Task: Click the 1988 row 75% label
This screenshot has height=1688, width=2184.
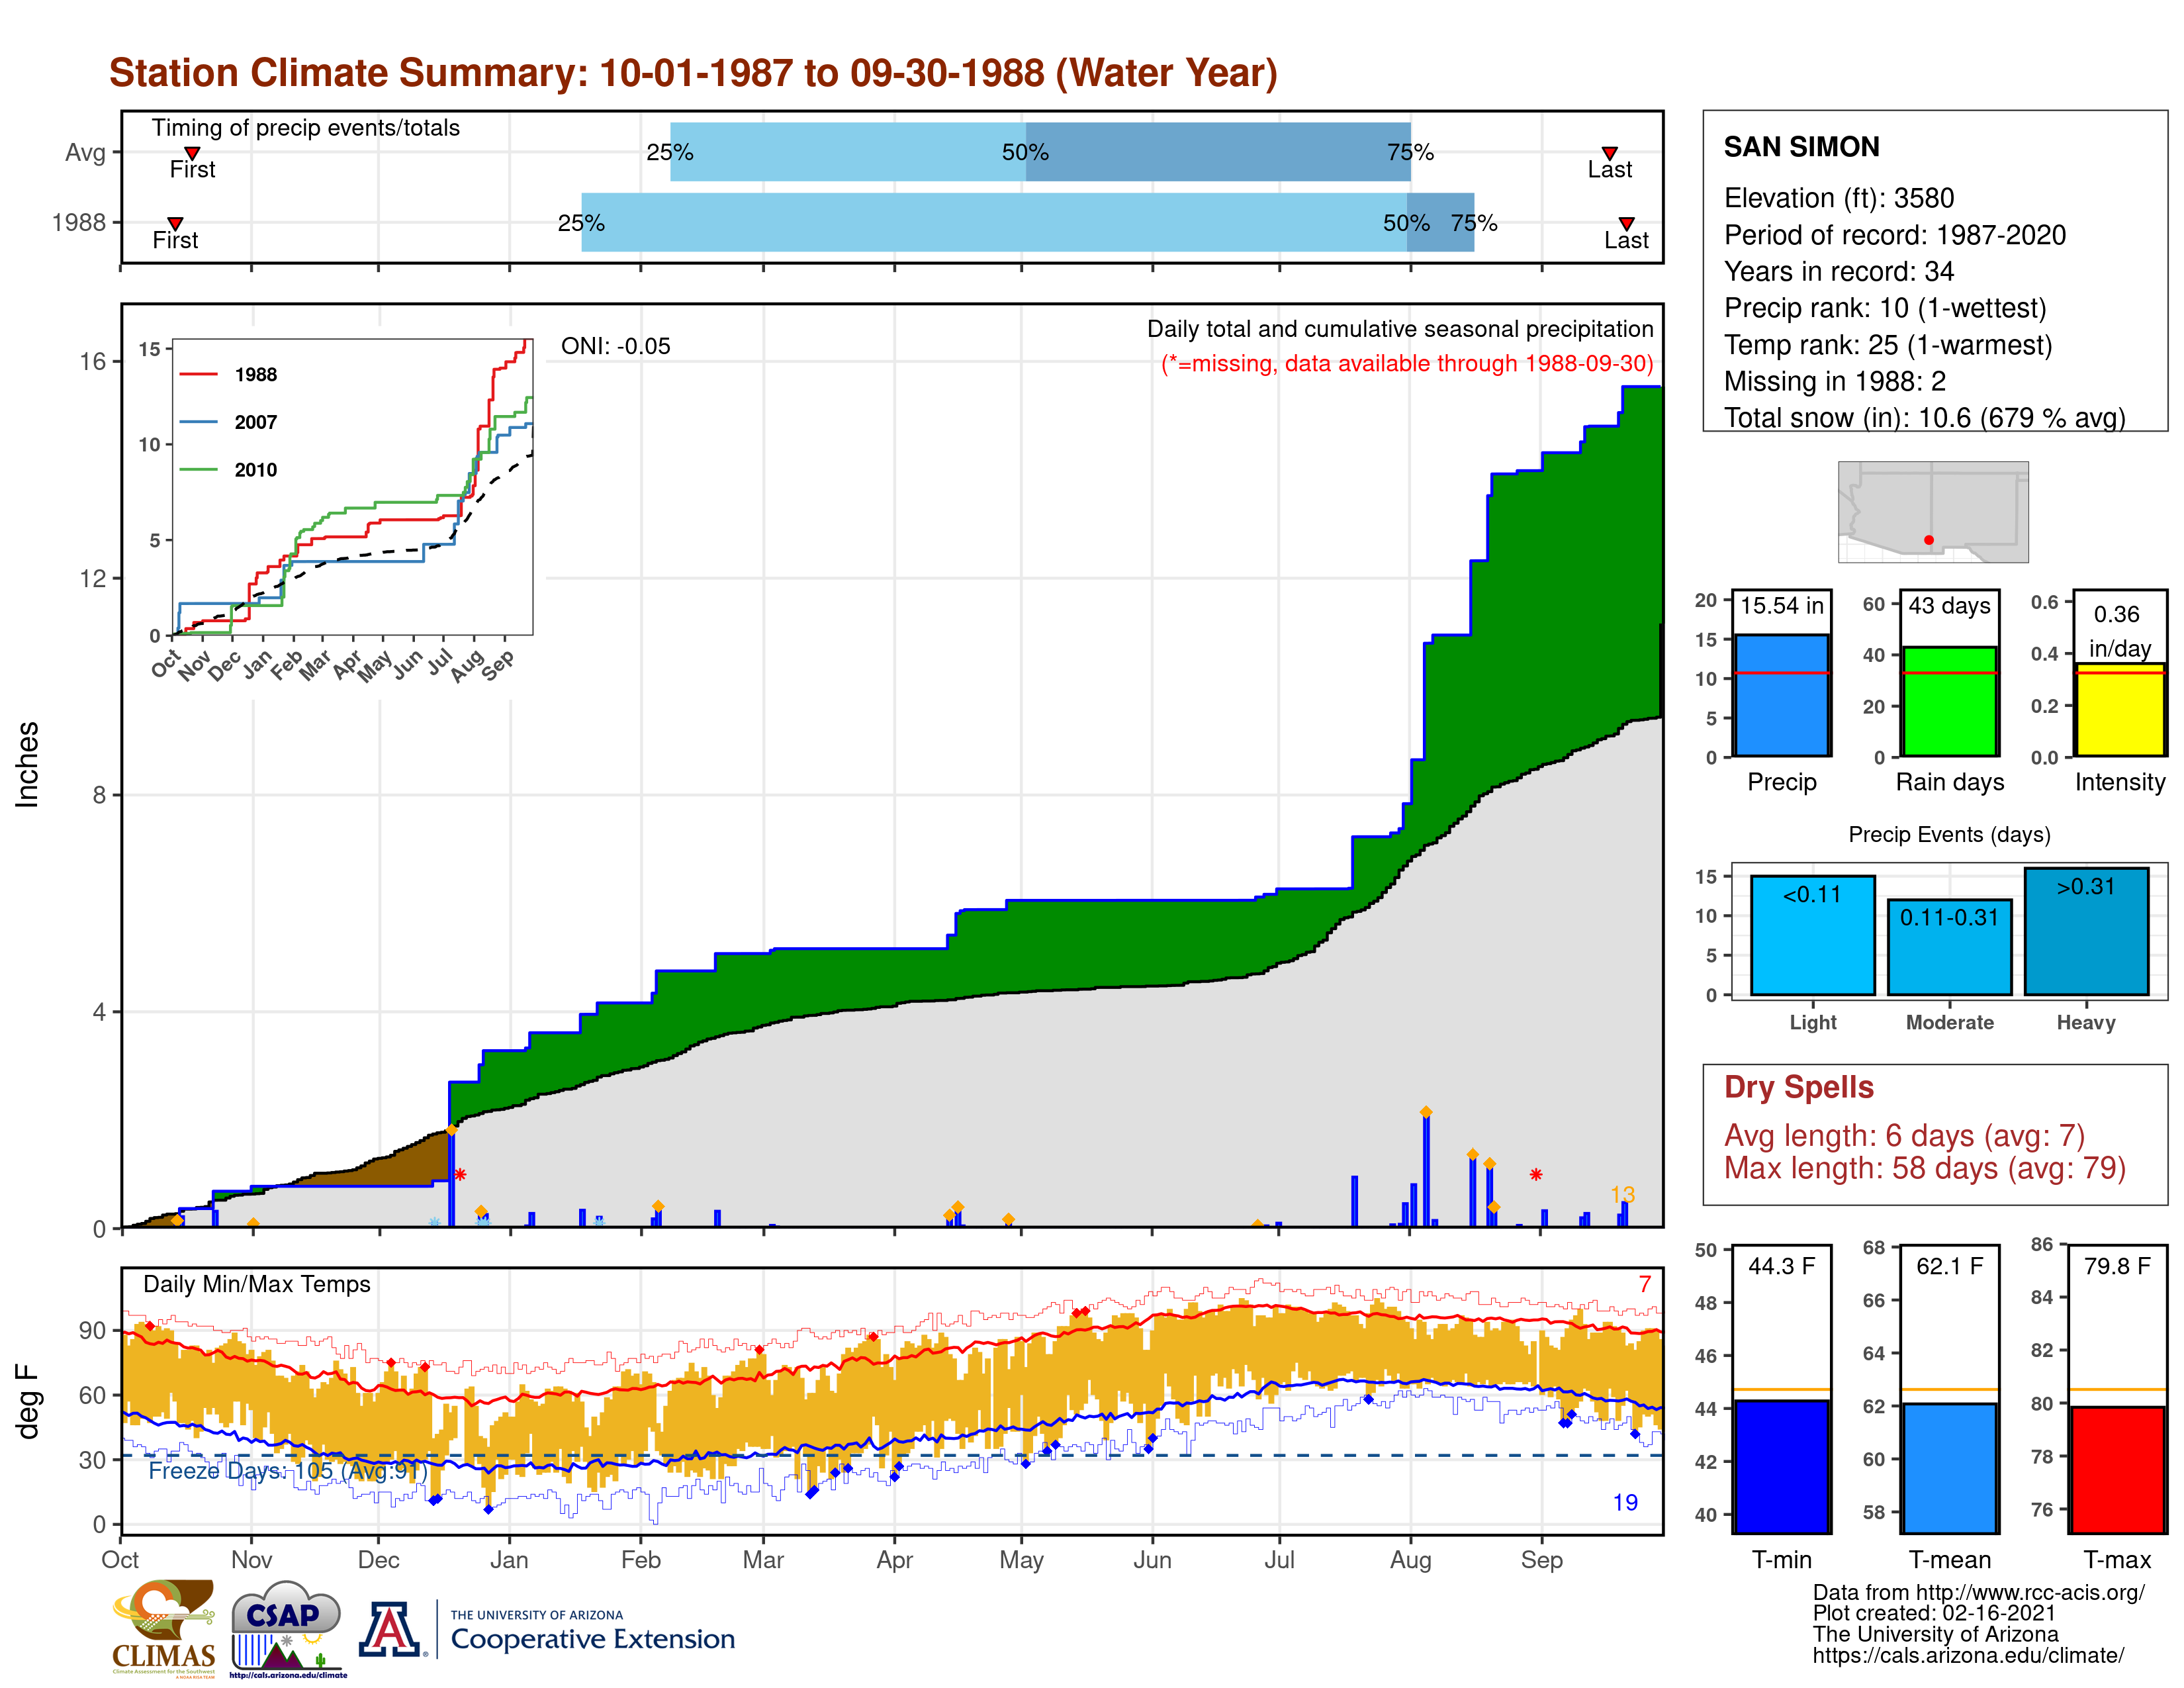Action: point(1474,223)
